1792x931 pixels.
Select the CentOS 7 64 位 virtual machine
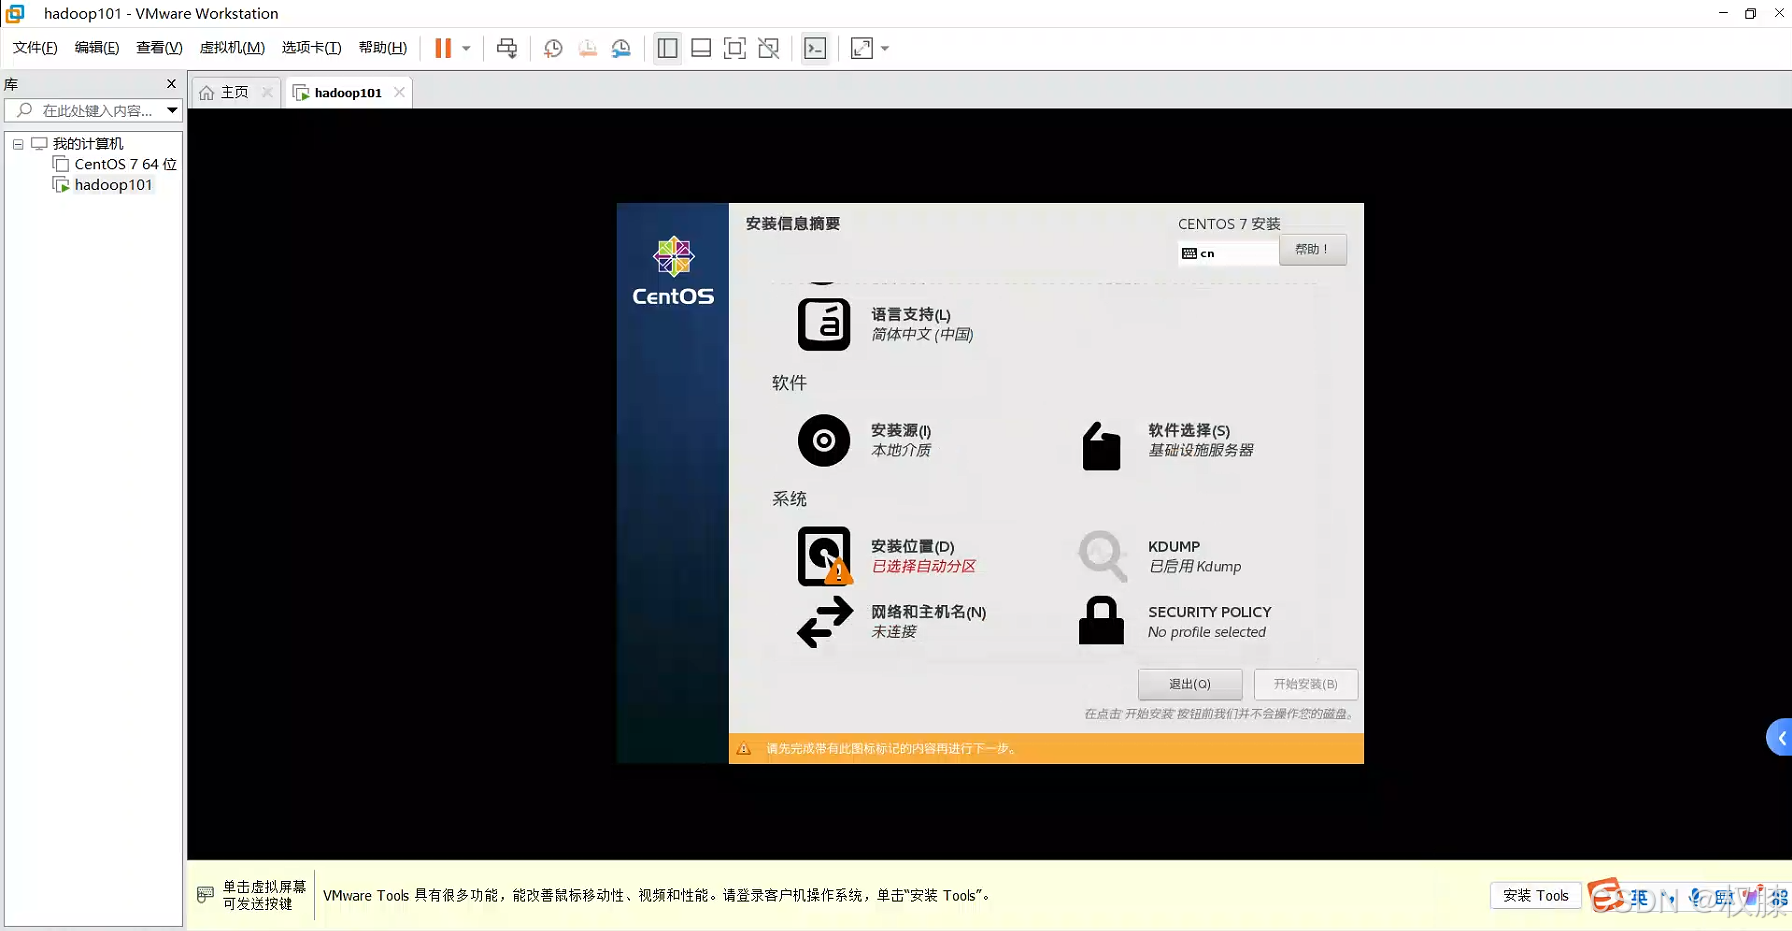pyautogui.click(x=125, y=164)
